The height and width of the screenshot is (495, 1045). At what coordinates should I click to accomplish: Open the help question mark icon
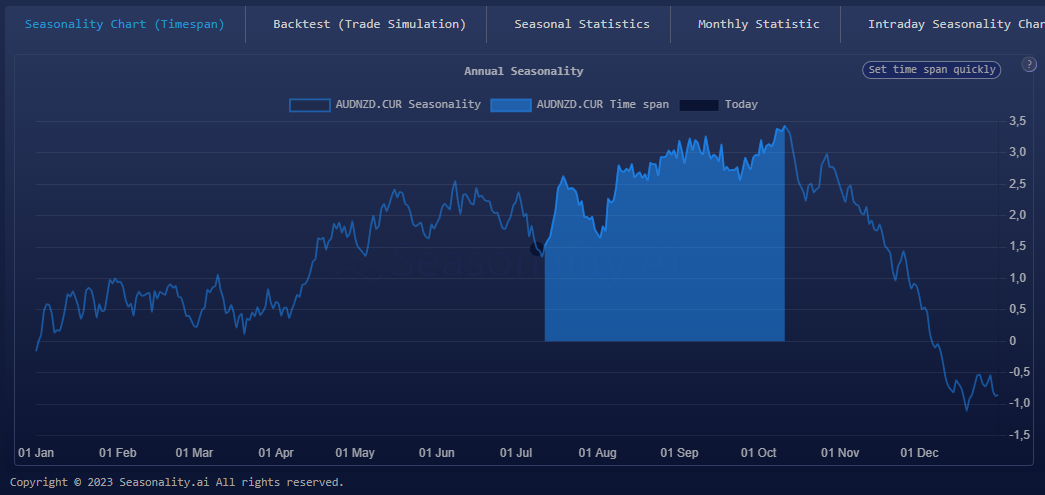click(x=1029, y=65)
